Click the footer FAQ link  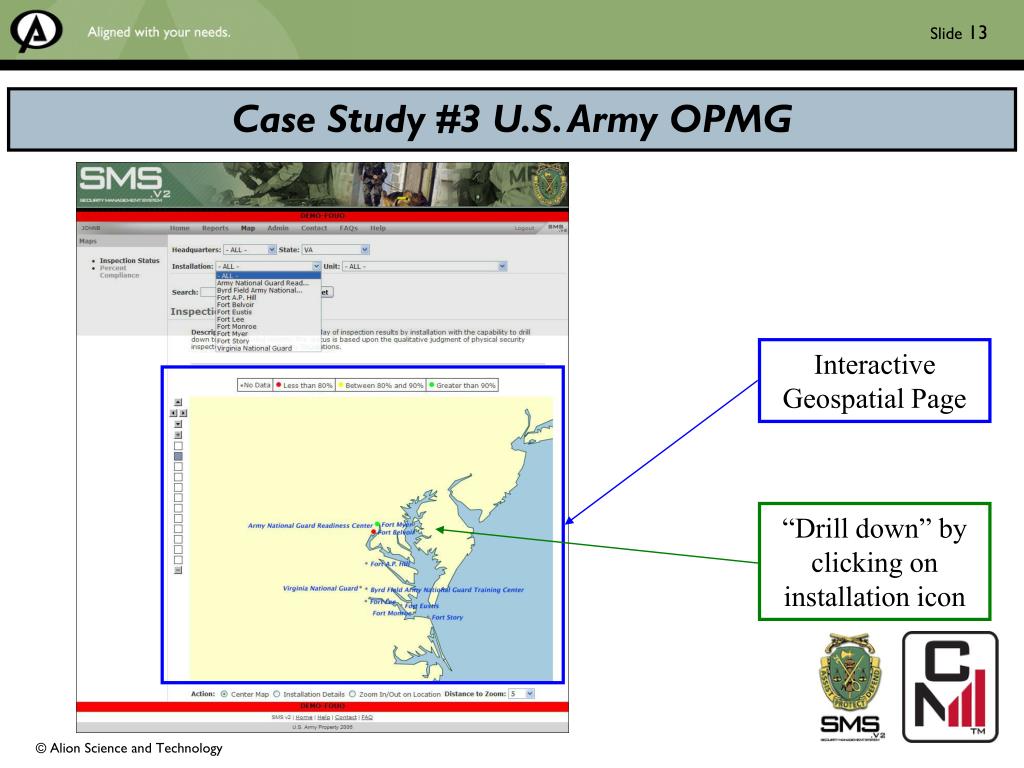pos(367,717)
